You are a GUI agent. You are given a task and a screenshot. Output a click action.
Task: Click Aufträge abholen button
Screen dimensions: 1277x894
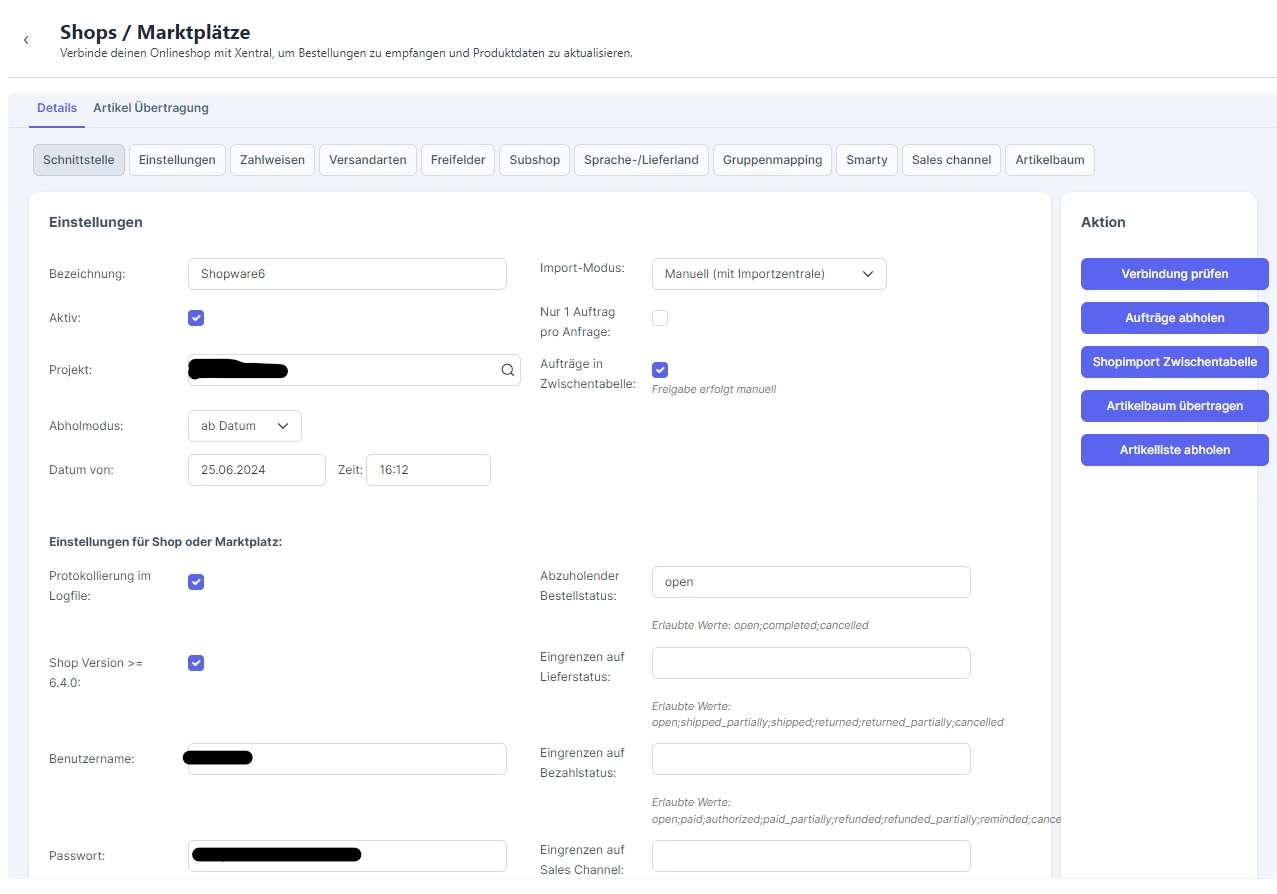pyautogui.click(x=1175, y=318)
